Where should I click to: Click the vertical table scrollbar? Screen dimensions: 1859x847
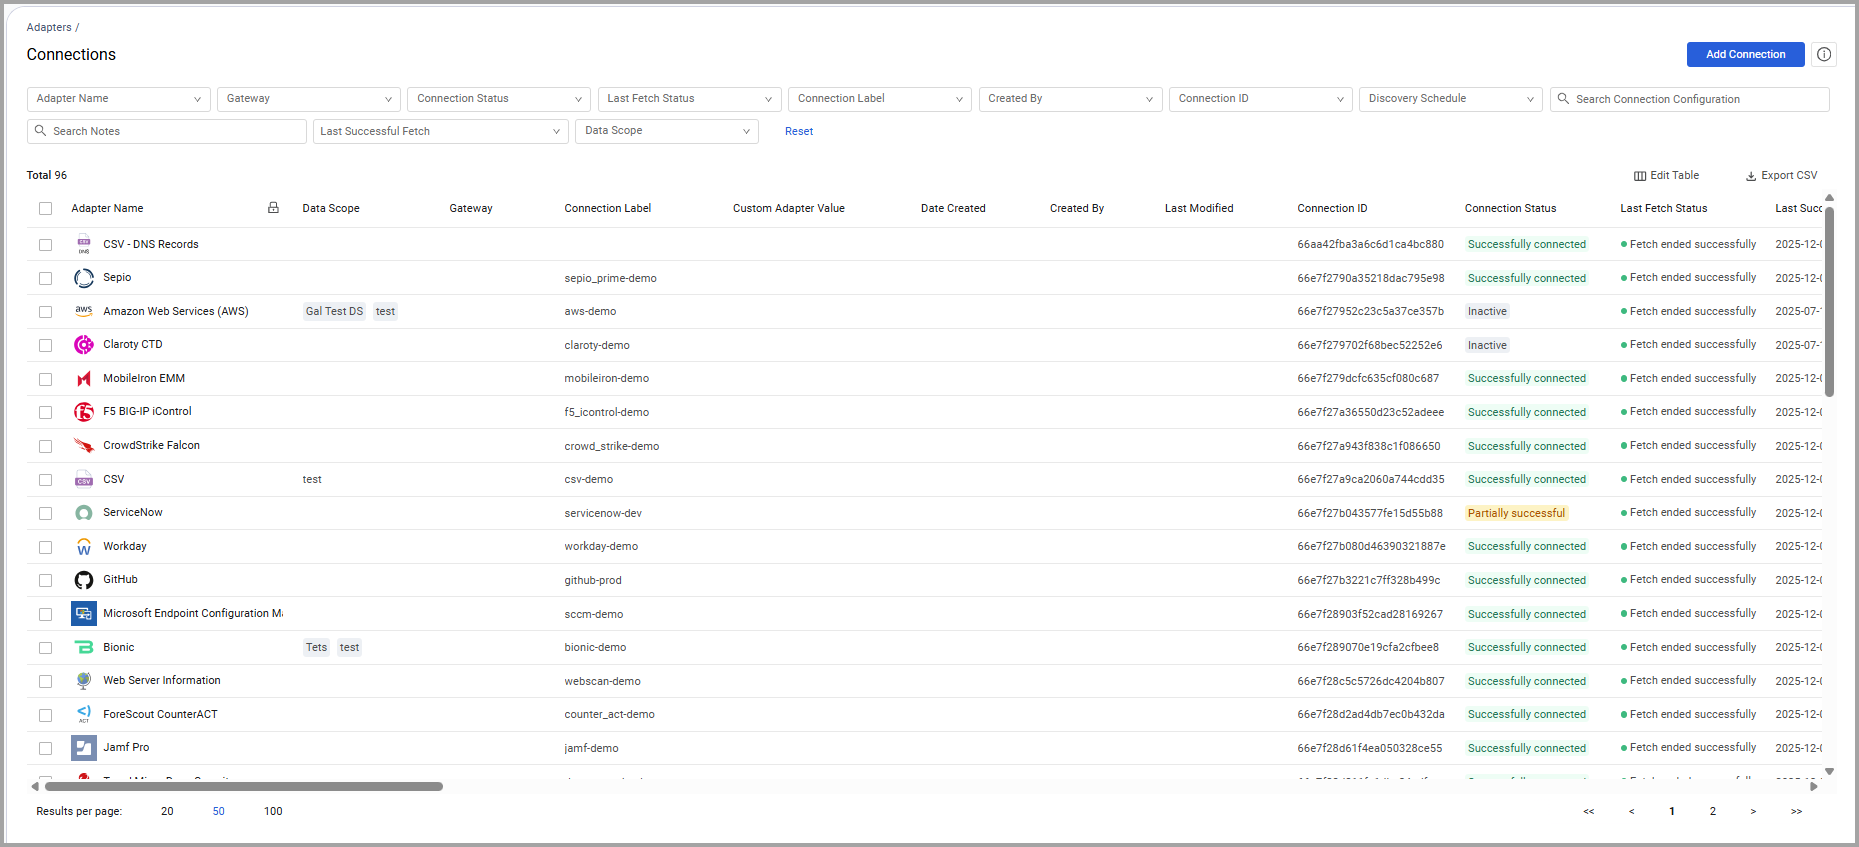(1829, 300)
